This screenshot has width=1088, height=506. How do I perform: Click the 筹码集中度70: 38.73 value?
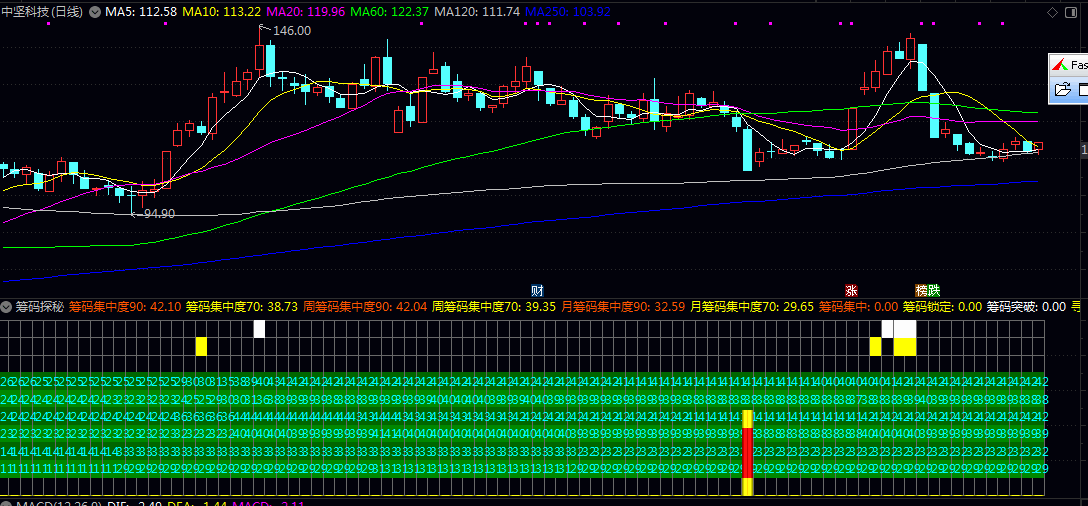click(x=241, y=306)
